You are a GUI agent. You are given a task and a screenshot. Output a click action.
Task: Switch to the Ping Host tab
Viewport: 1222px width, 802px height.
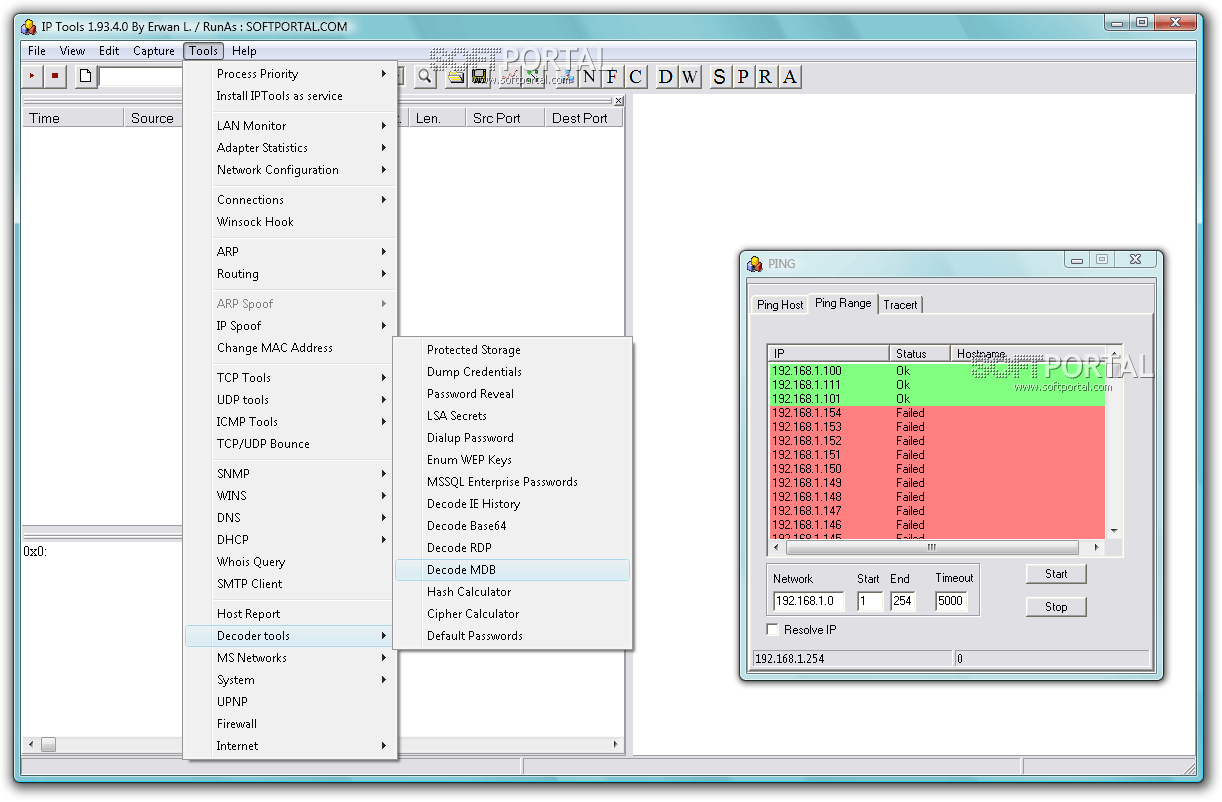(780, 305)
